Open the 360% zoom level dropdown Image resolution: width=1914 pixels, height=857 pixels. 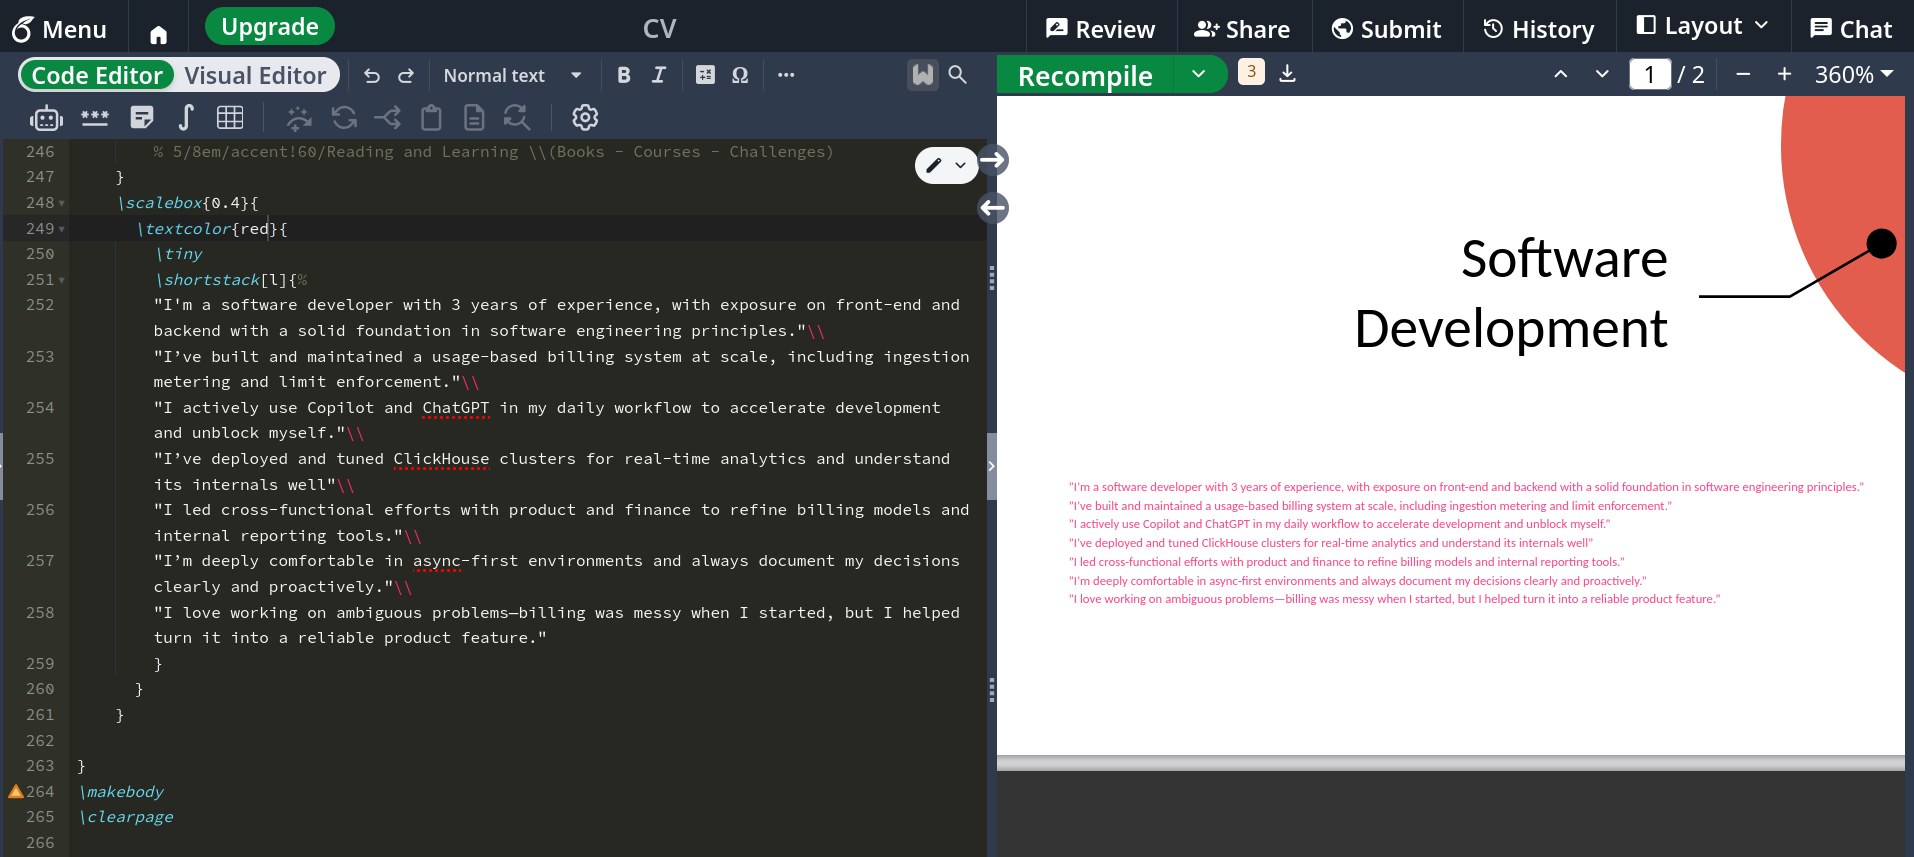(x=1854, y=75)
